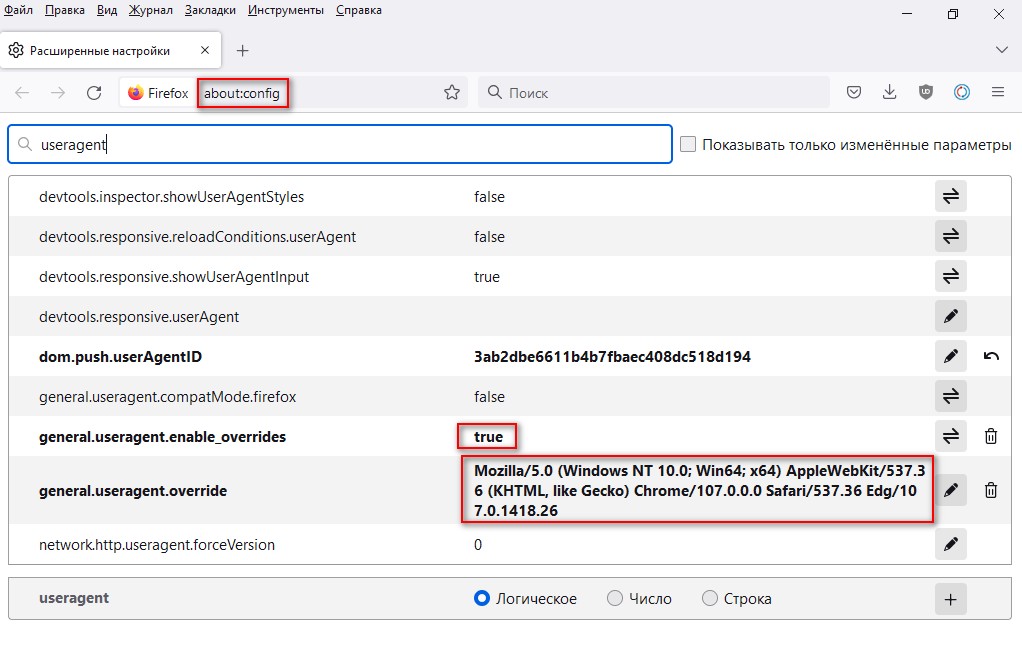Toggle general.useragent.enable_overrides value
The width and height of the screenshot is (1022, 669).
(x=950, y=436)
